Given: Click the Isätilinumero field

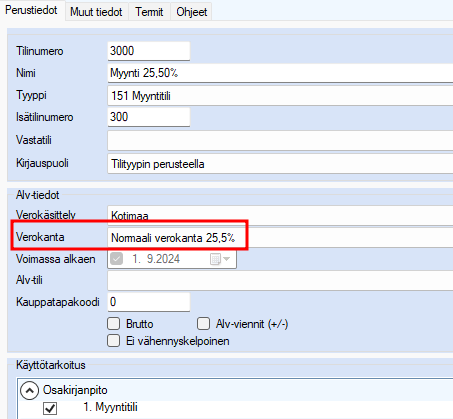Looking at the screenshot, I should (x=149, y=117).
